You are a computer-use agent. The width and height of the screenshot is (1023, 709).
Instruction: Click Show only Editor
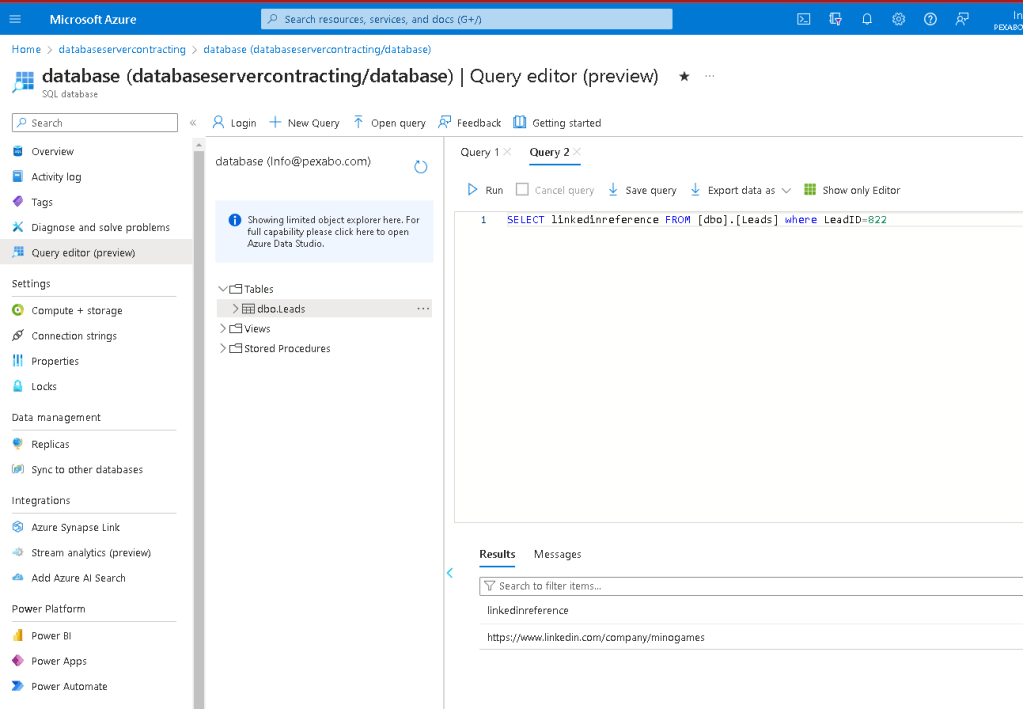852,190
